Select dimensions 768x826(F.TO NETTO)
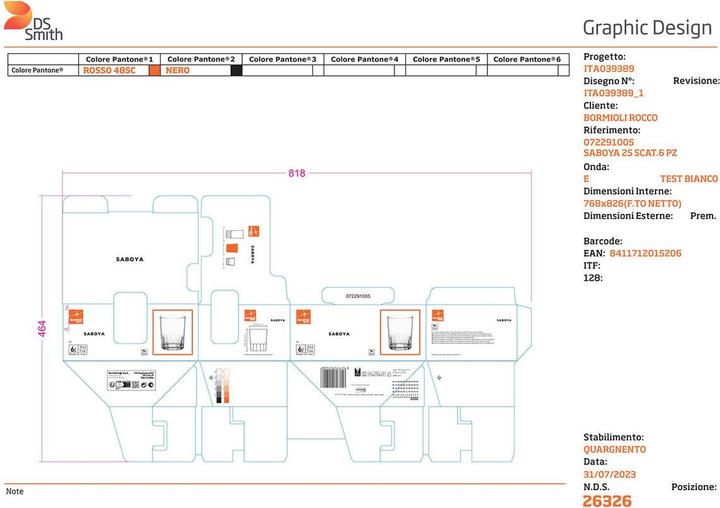720x508 pixels. click(632, 203)
